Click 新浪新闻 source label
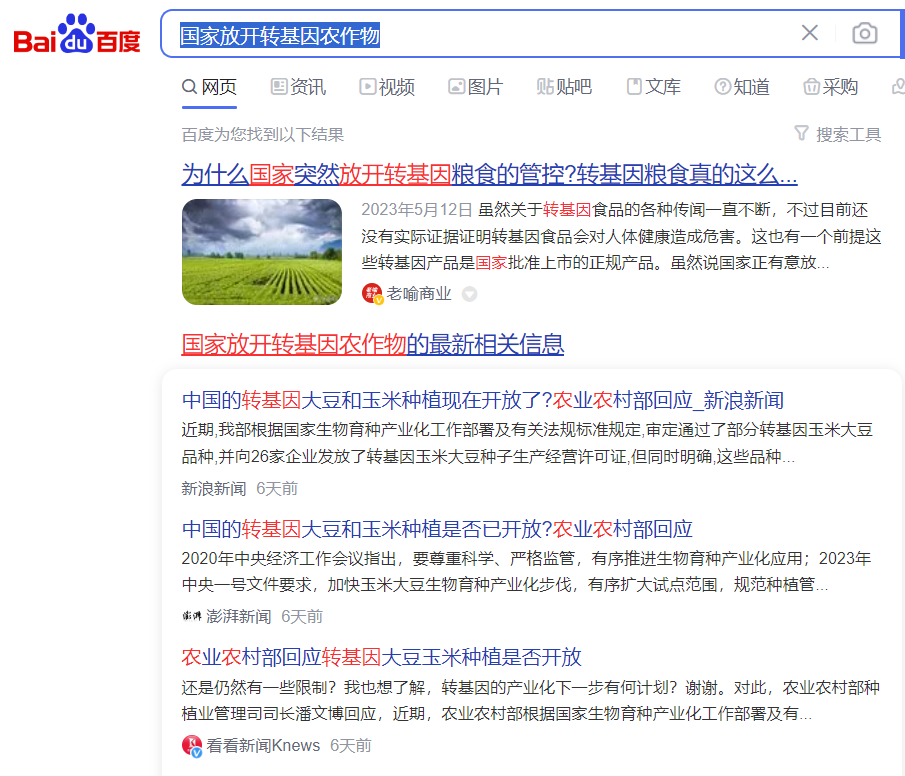The width and height of the screenshot is (905, 776). [x=214, y=488]
